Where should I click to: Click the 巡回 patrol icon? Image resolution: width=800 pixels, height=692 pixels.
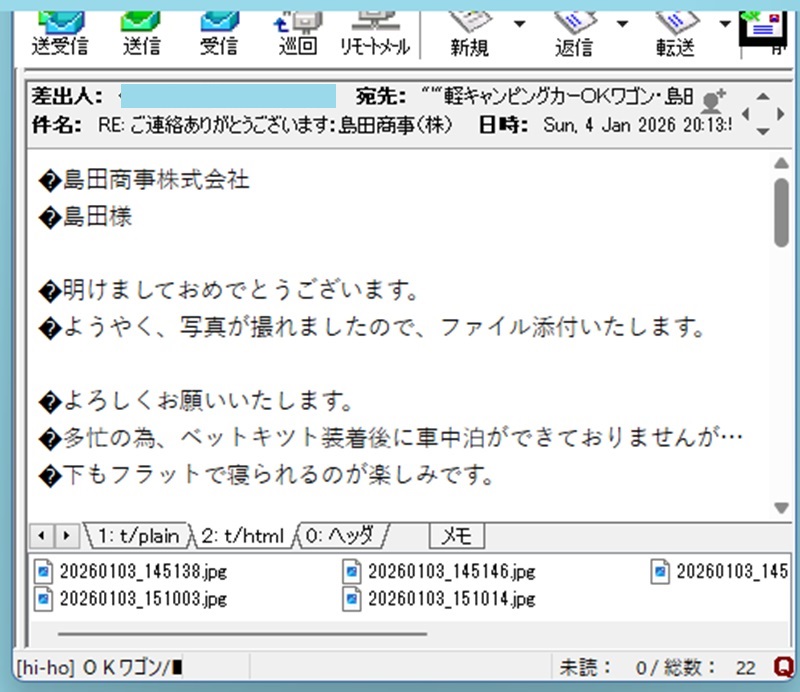[x=297, y=29]
